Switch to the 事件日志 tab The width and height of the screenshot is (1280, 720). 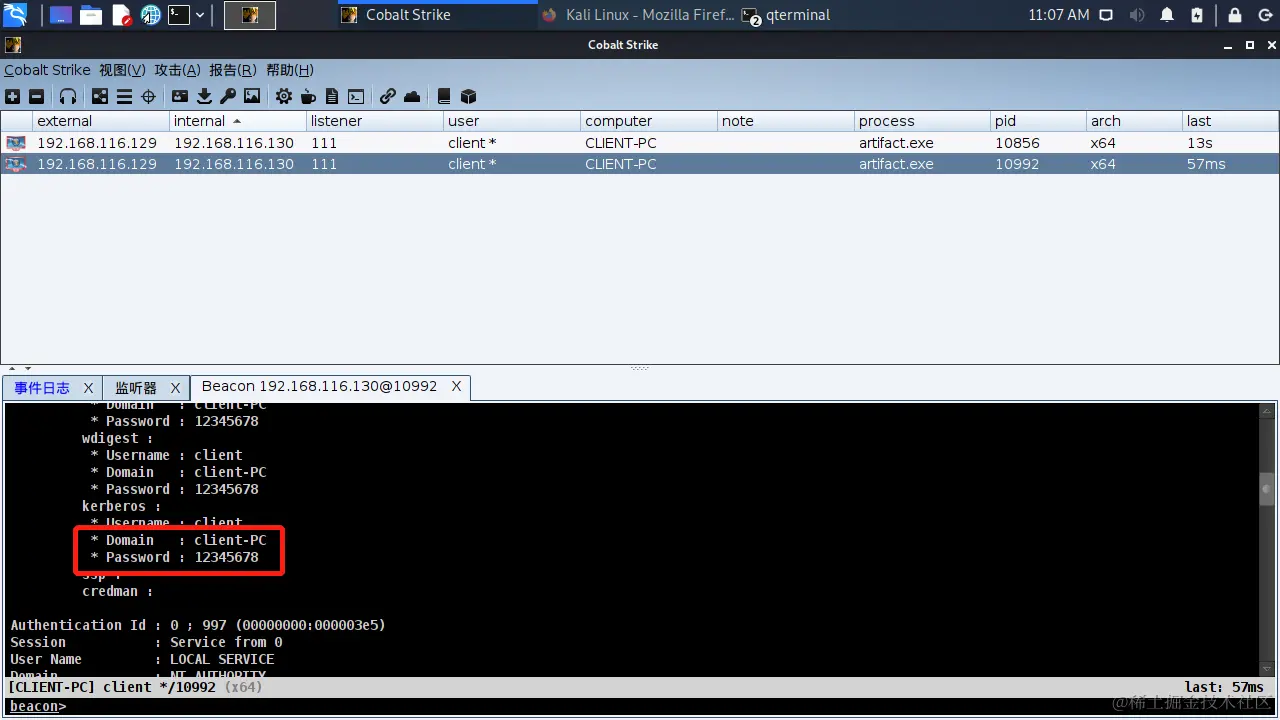point(42,387)
